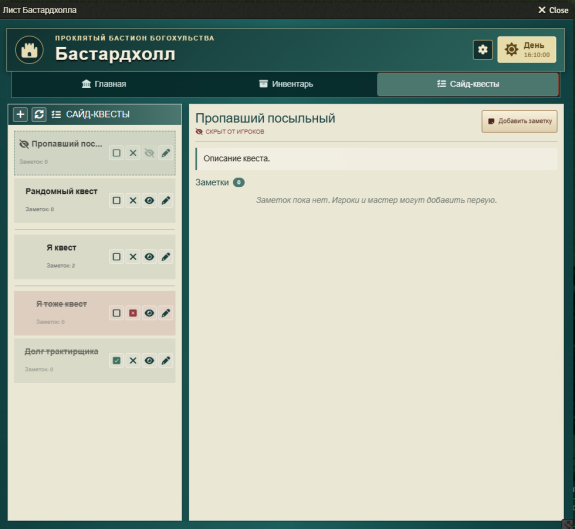This screenshot has width=575, height=529.
Task: Mark Я квест as failed with X
Action: [x=133, y=257]
